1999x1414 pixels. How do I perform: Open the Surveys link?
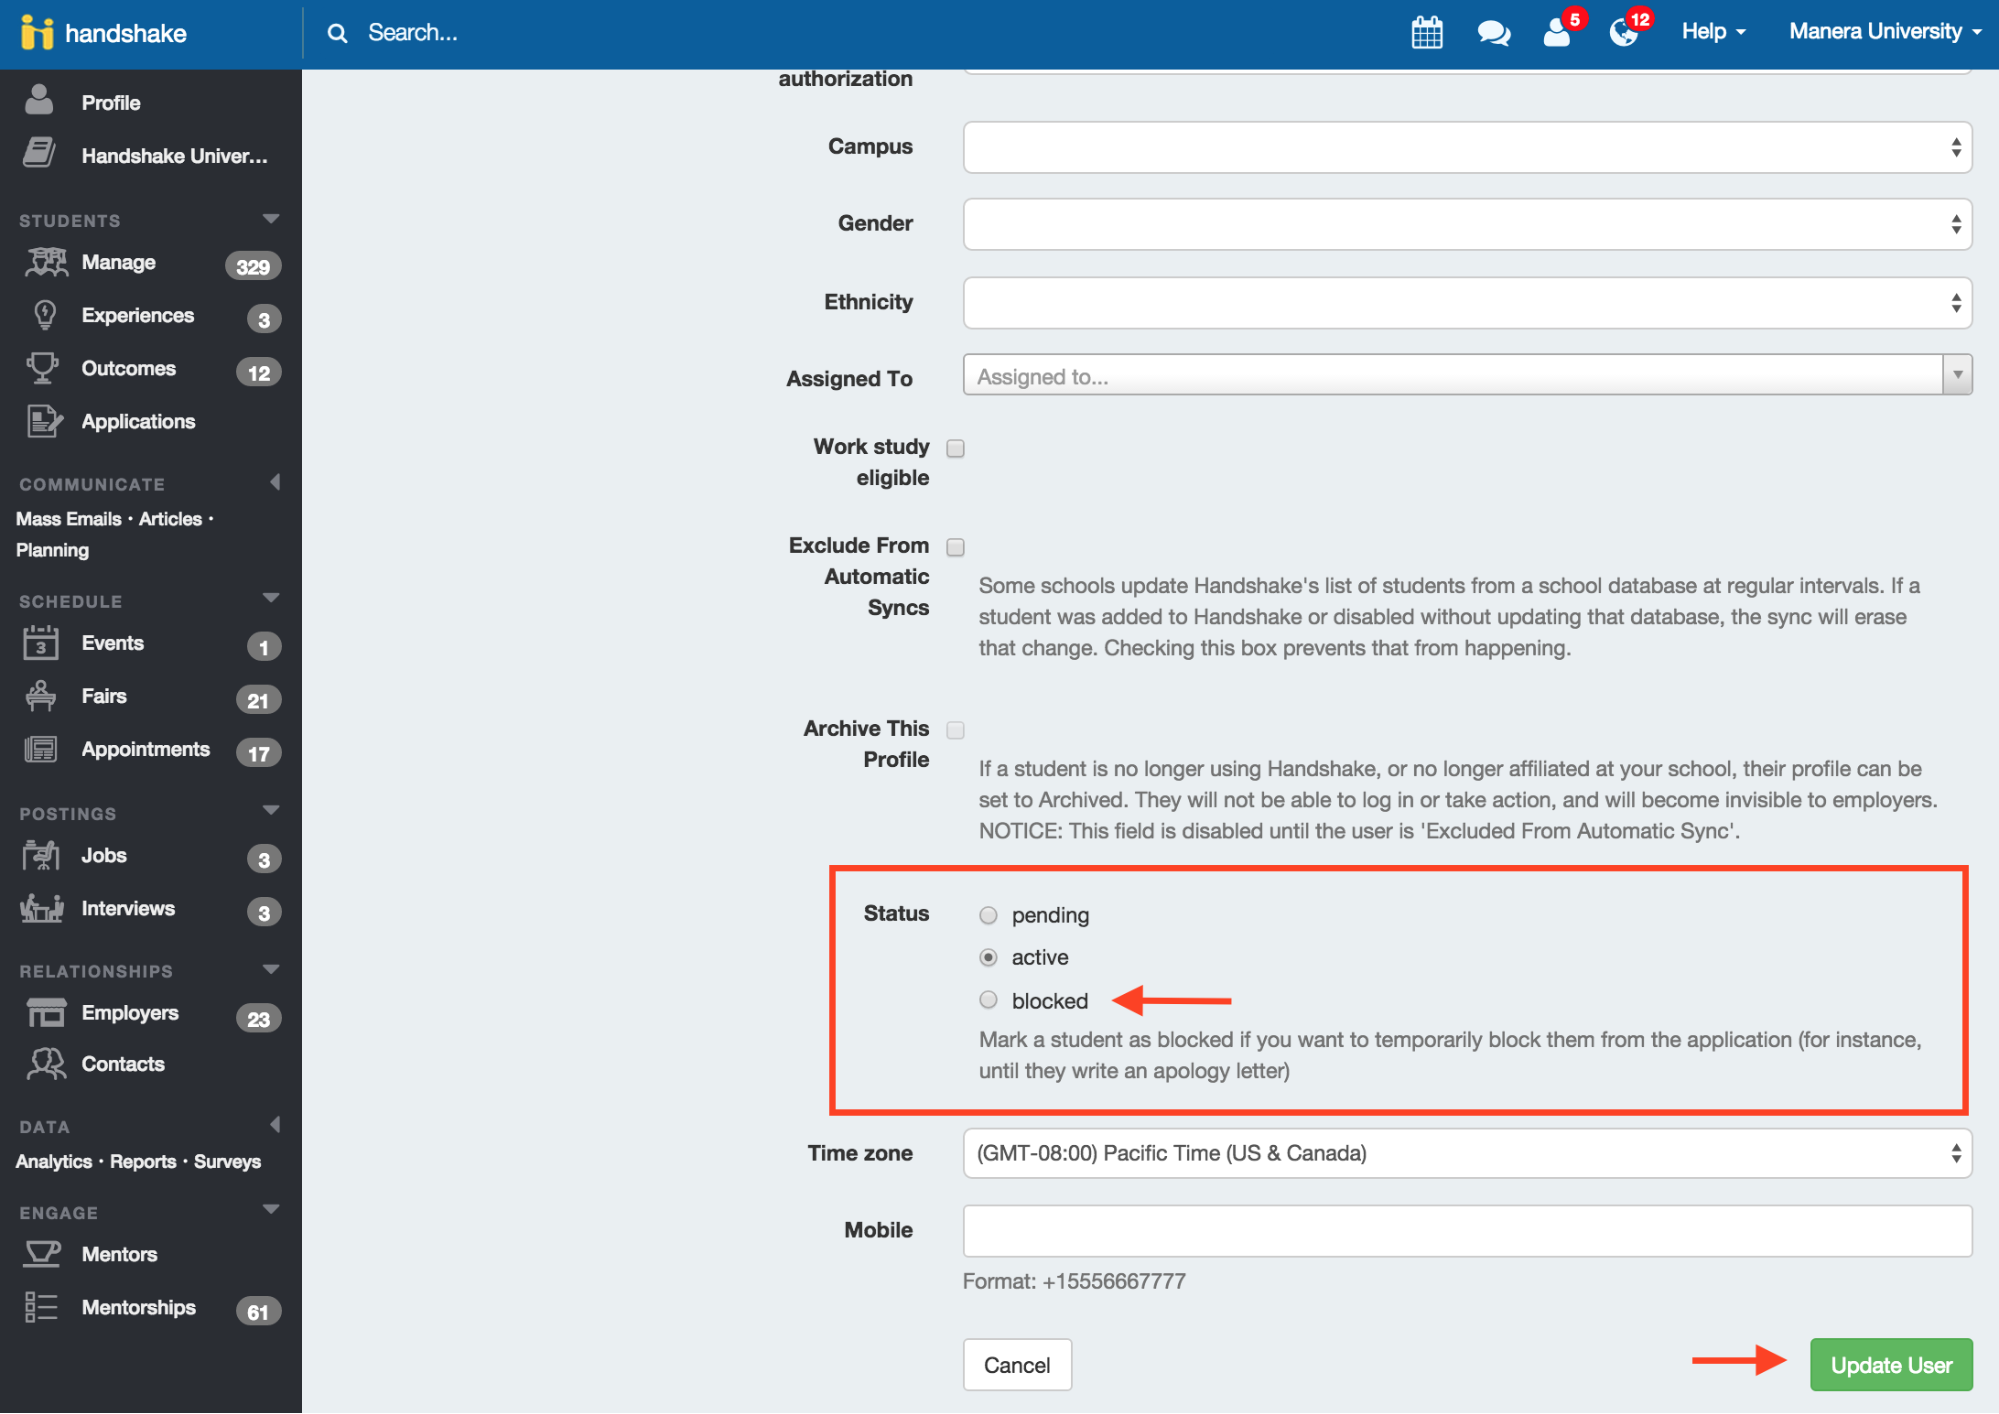point(227,1161)
